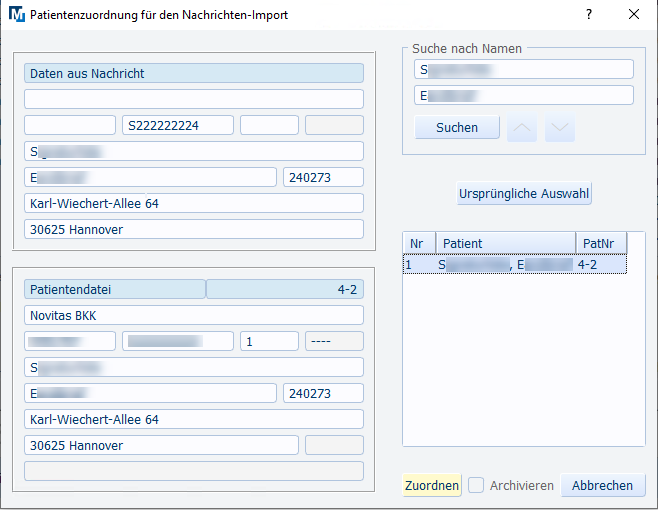Select next result with down chevron
The width and height of the screenshot is (658, 510).
click(x=559, y=127)
